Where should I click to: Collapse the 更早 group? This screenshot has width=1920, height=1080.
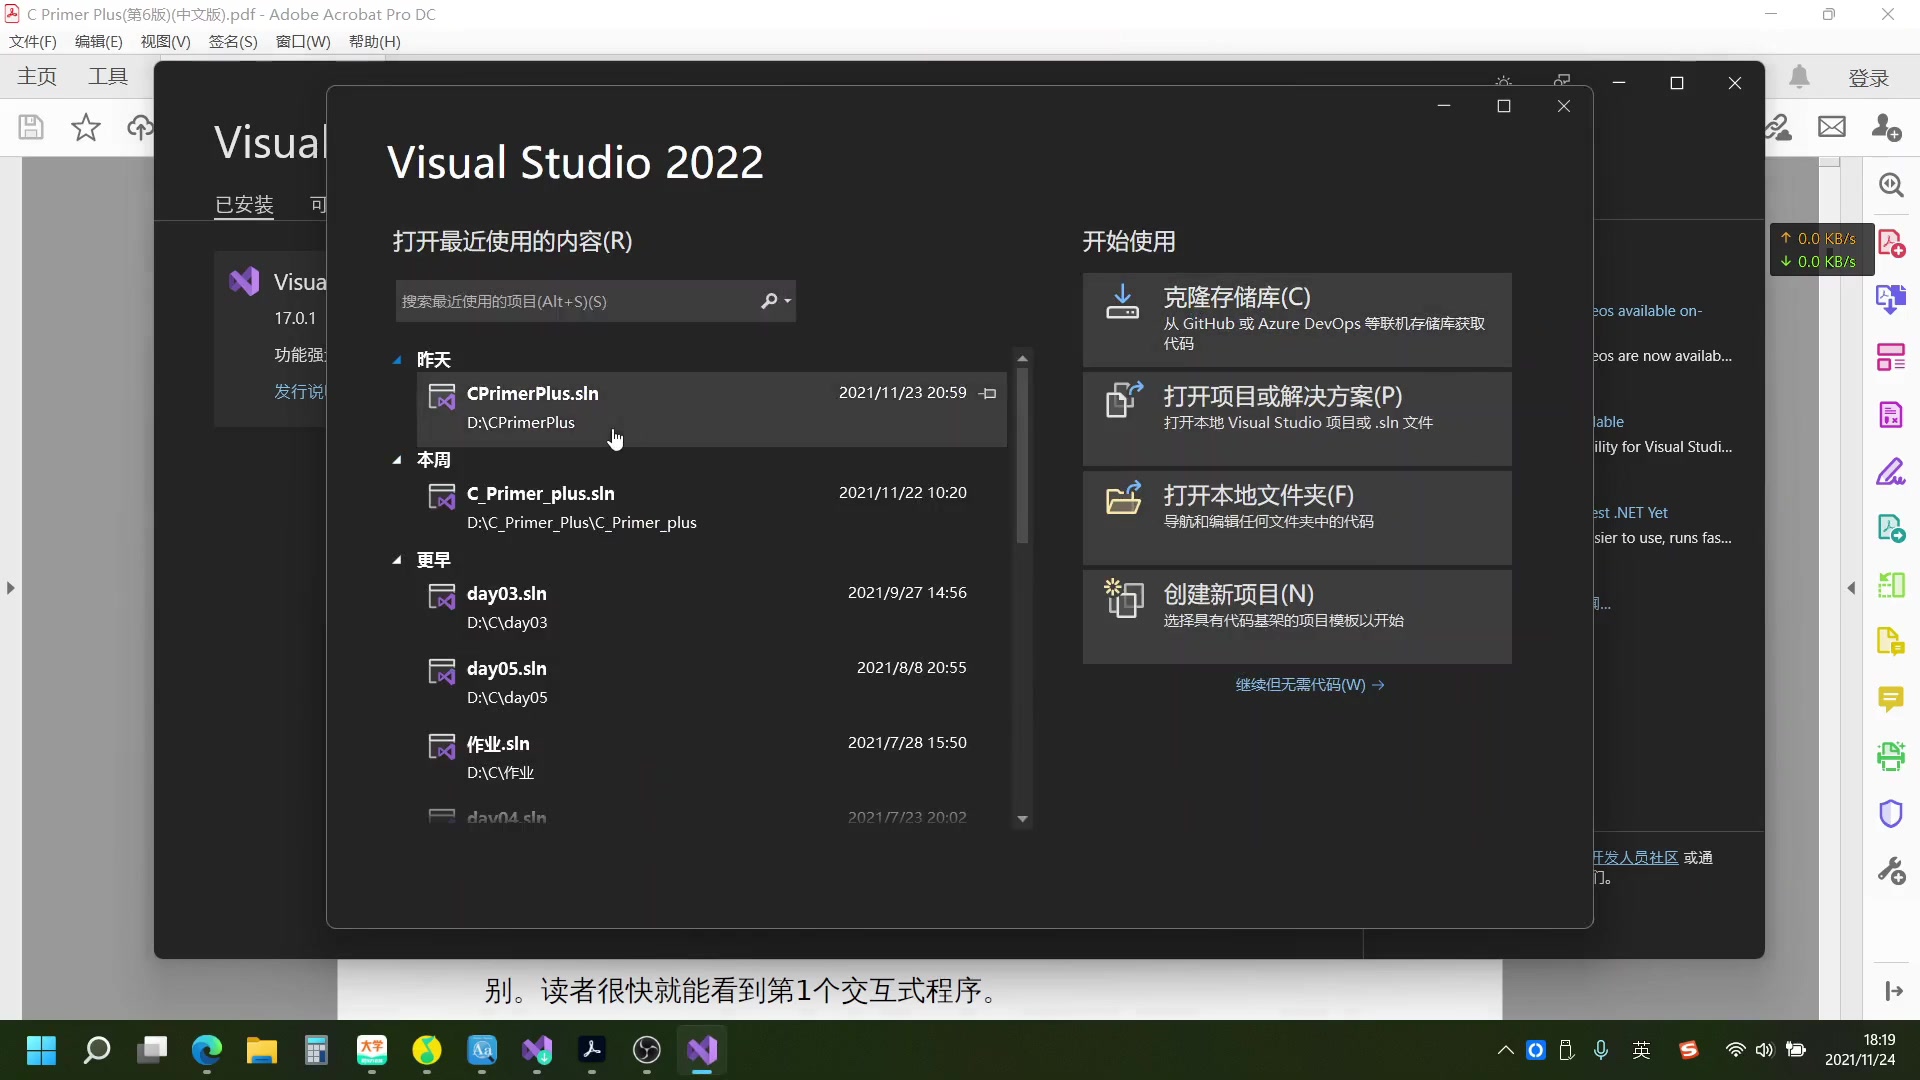[397, 560]
